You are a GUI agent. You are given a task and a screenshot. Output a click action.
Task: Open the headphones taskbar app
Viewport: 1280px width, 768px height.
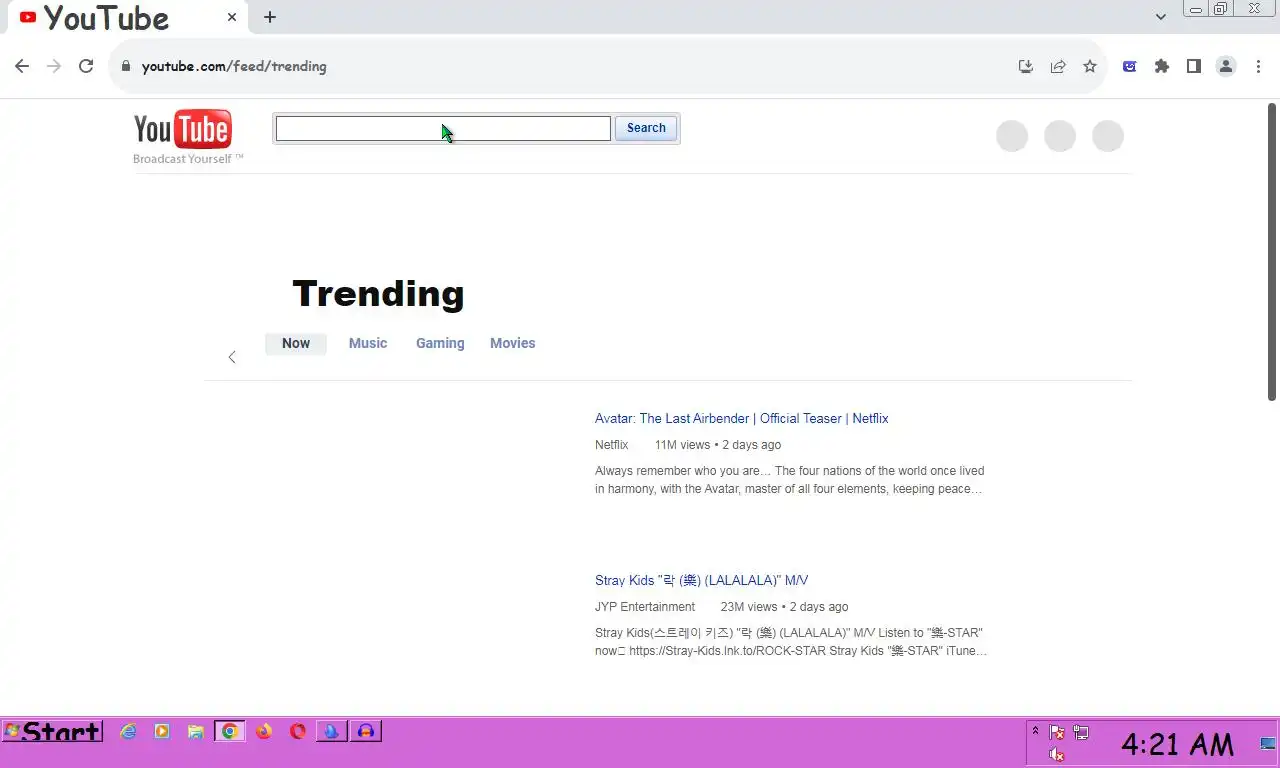click(366, 731)
